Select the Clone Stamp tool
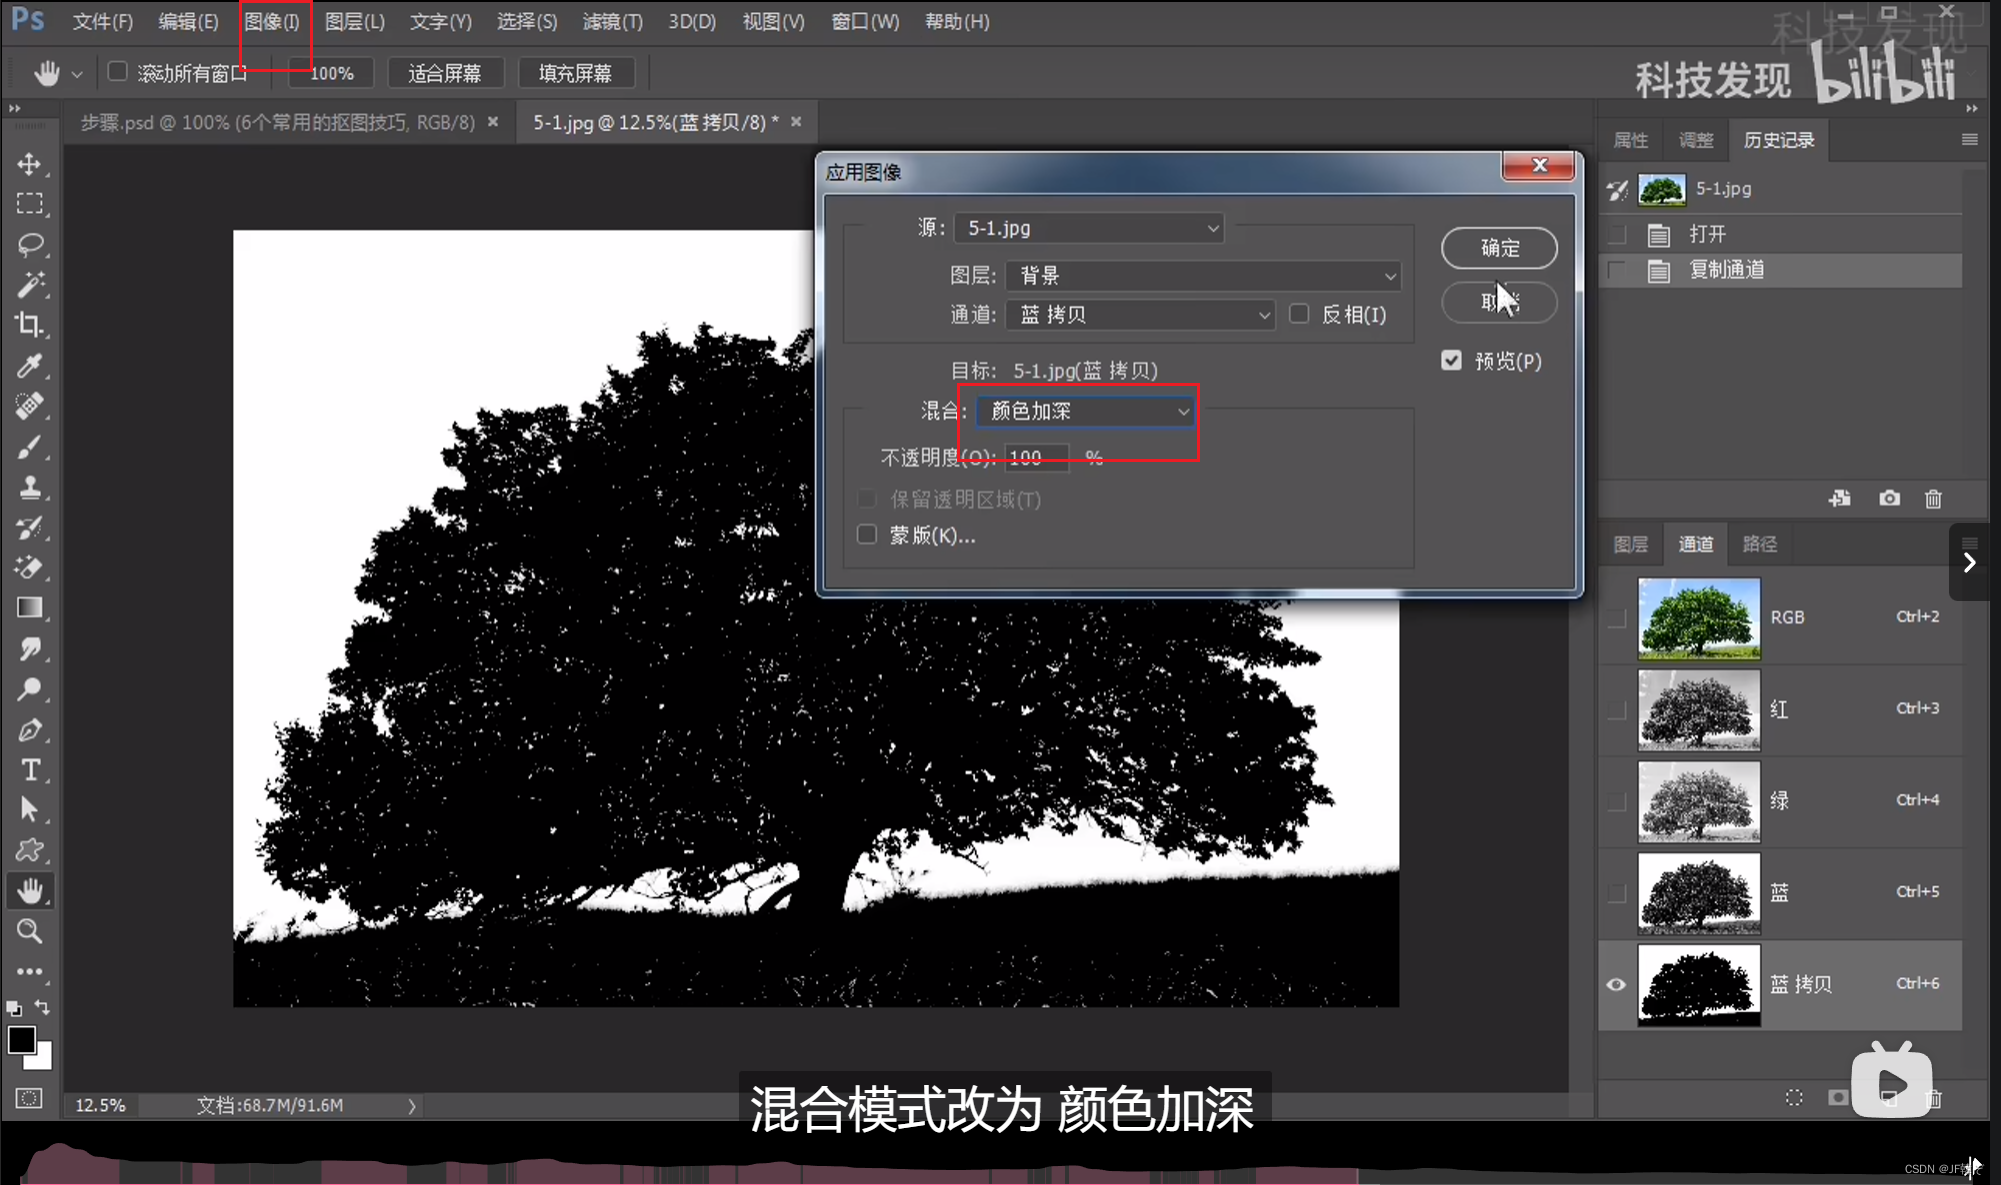Image resolution: width=2001 pixels, height=1185 pixels. (29, 488)
